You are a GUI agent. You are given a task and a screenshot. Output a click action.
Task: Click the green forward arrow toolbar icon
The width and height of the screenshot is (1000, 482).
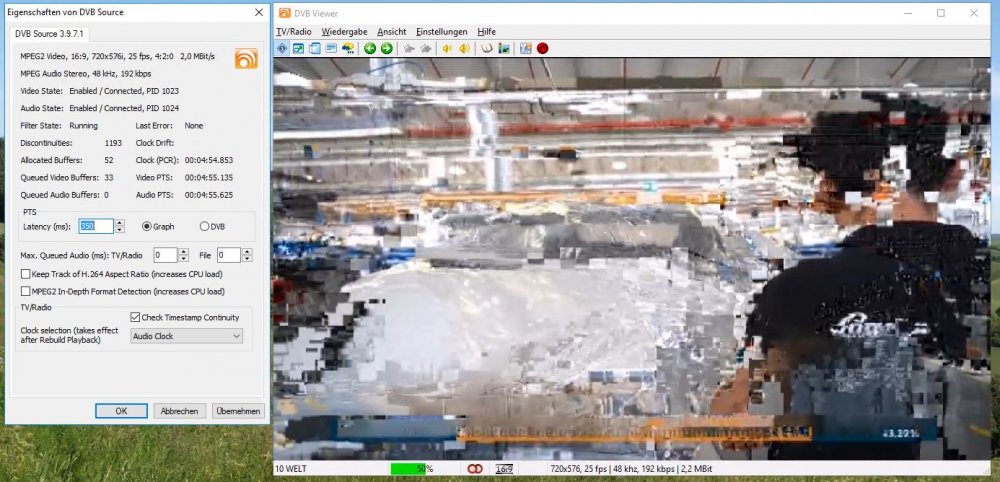point(386,48)
